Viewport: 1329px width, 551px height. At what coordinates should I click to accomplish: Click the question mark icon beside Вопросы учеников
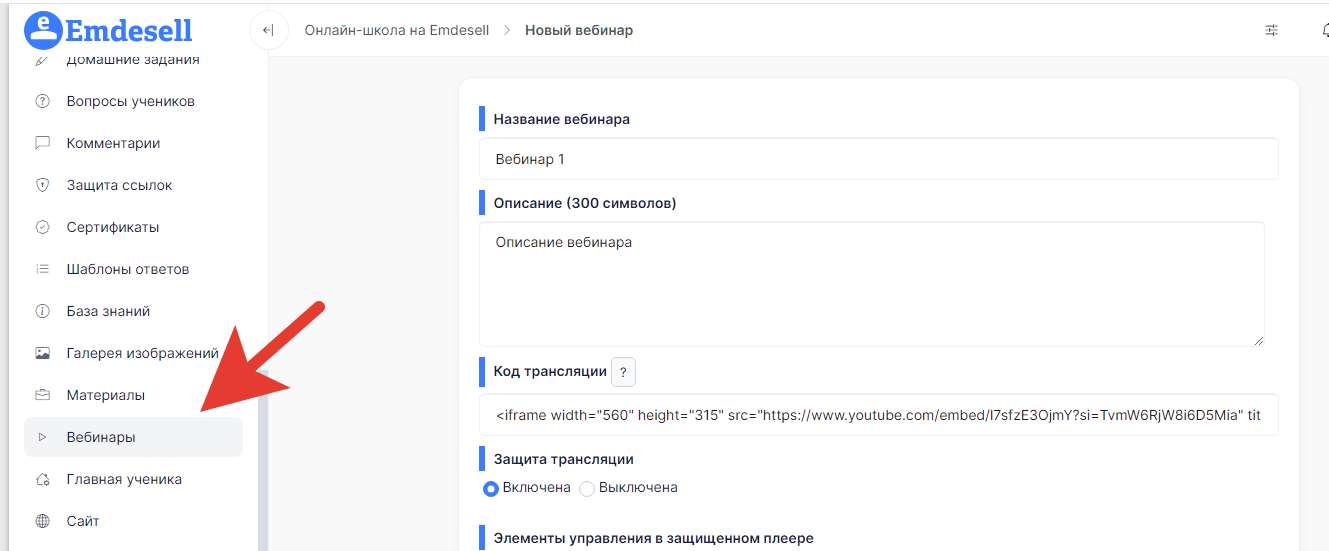point(42,101)
